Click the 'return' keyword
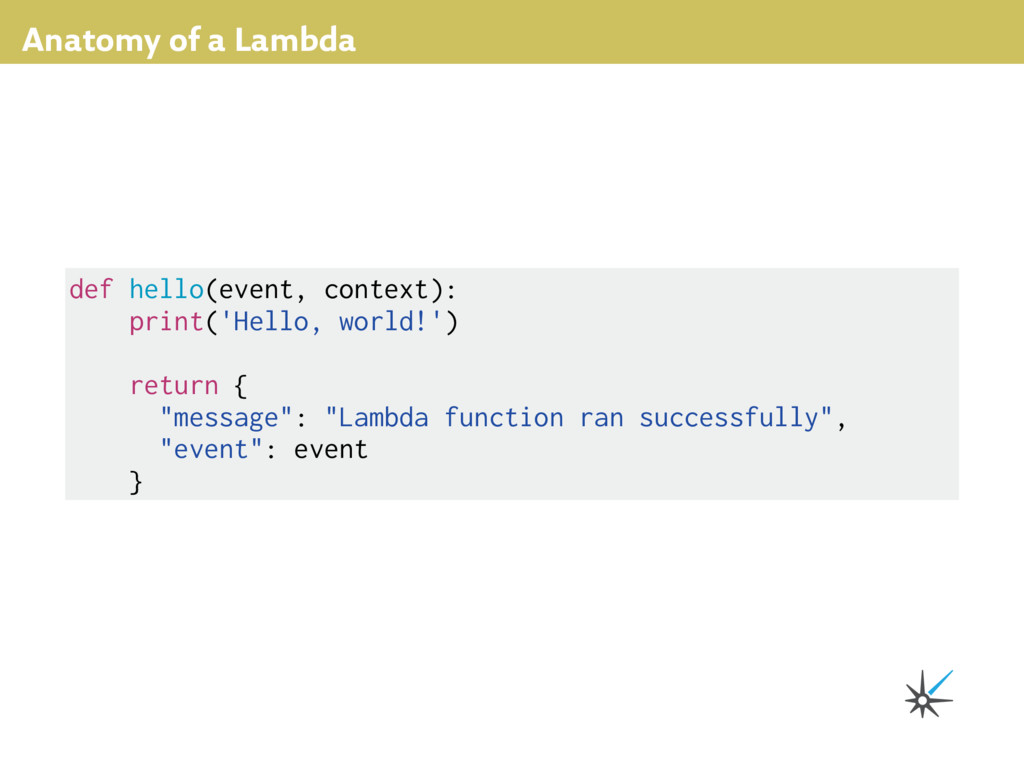The image size is (1024, 768). [173, 385]
